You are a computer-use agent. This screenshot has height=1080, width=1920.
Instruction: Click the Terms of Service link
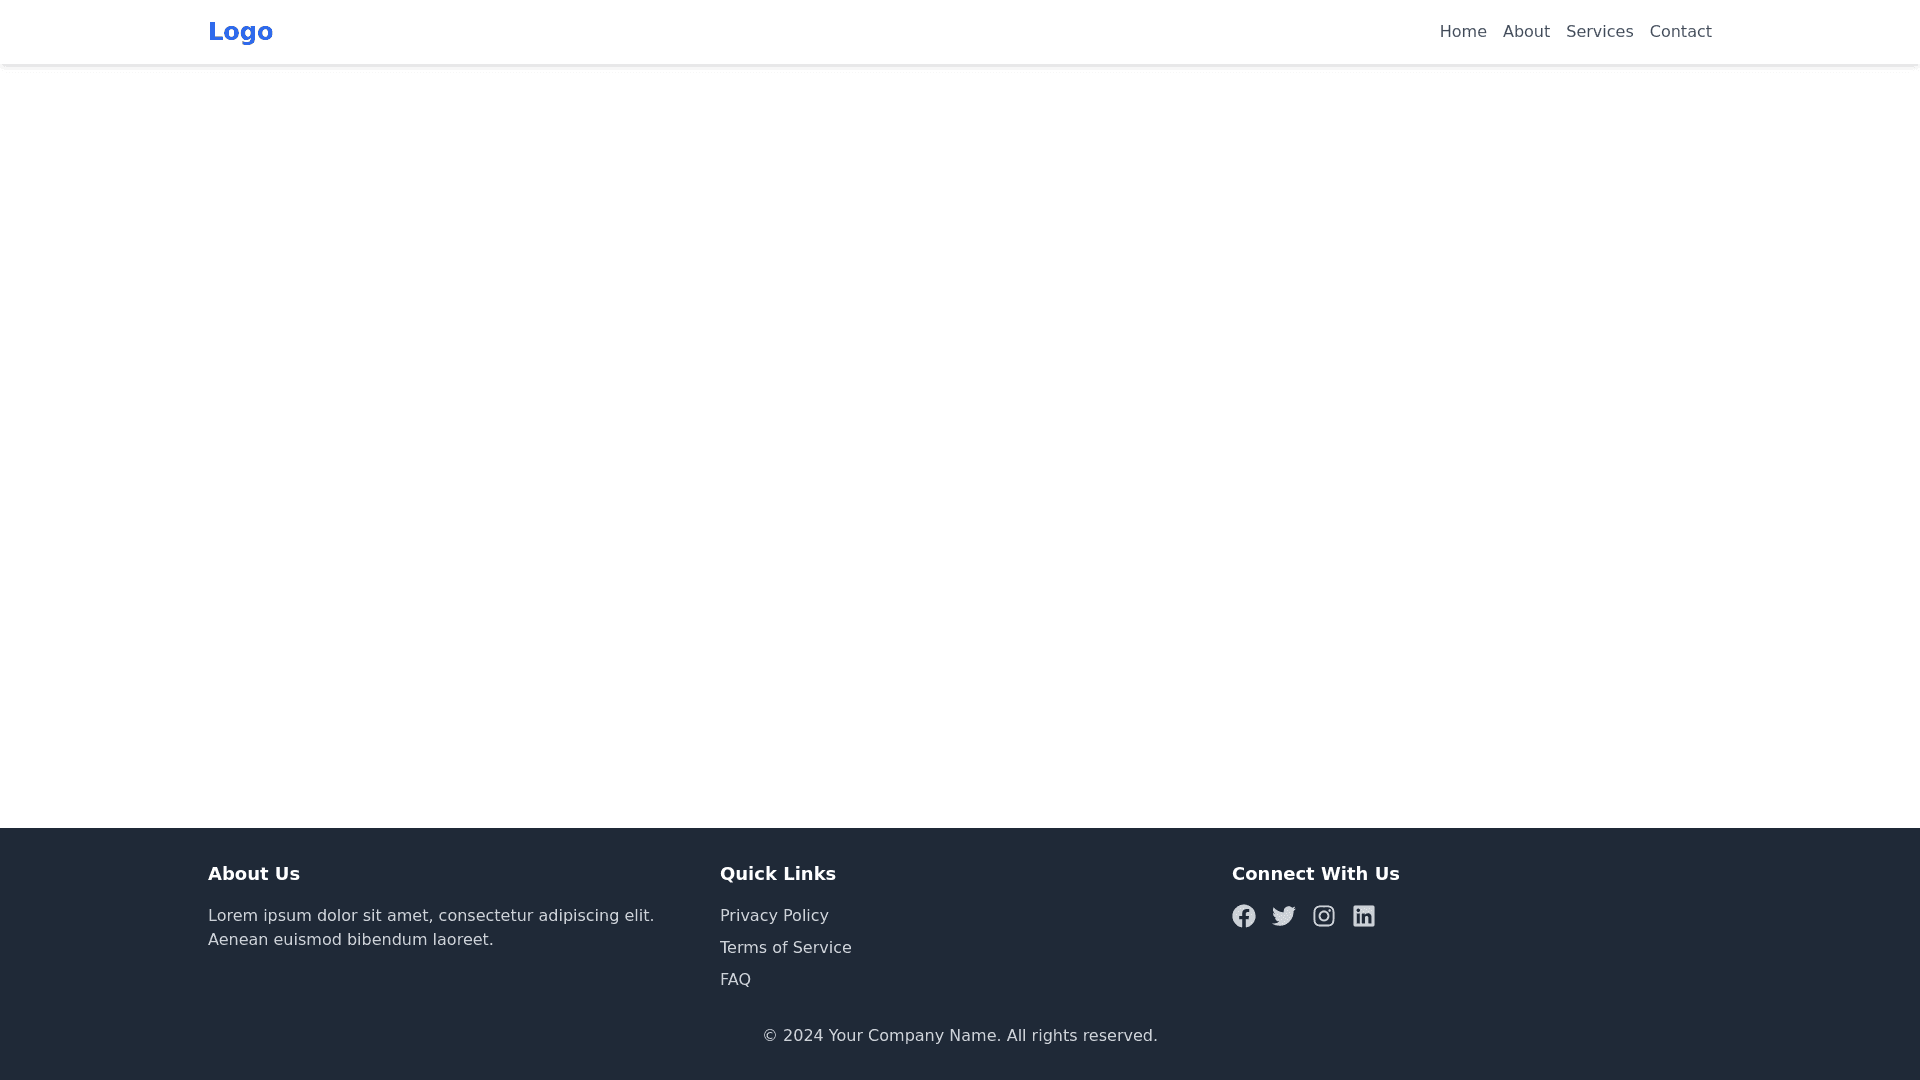785,948
